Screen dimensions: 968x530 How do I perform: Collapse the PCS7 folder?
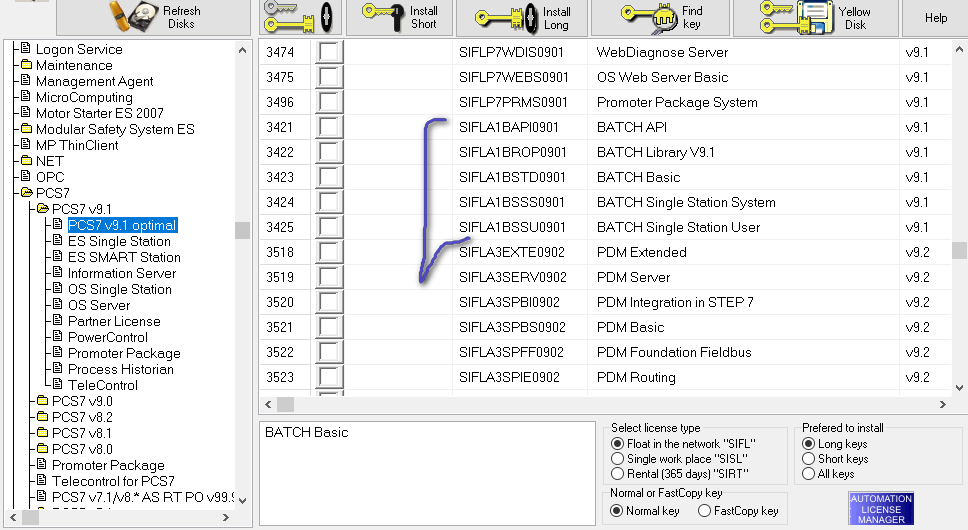point(52,193)
